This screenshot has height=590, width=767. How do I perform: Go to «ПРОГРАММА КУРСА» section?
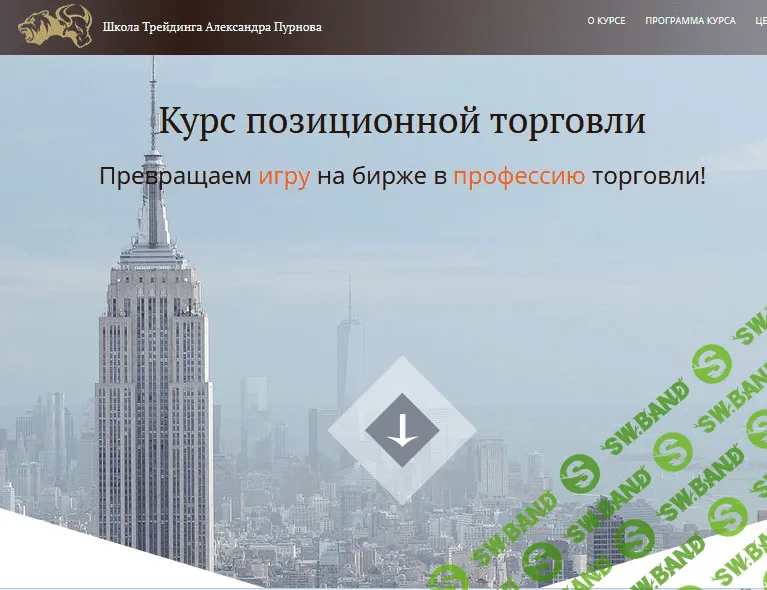(x=690, y=21)
